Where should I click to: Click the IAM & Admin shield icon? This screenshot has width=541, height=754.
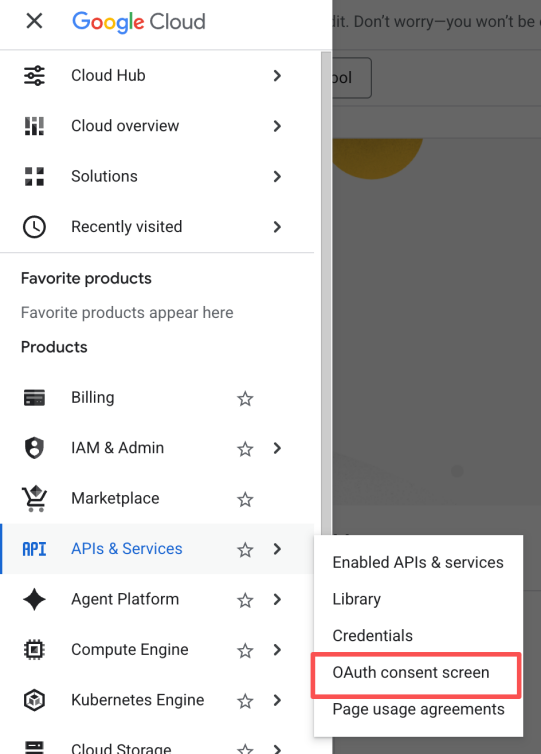click(34, 448)
